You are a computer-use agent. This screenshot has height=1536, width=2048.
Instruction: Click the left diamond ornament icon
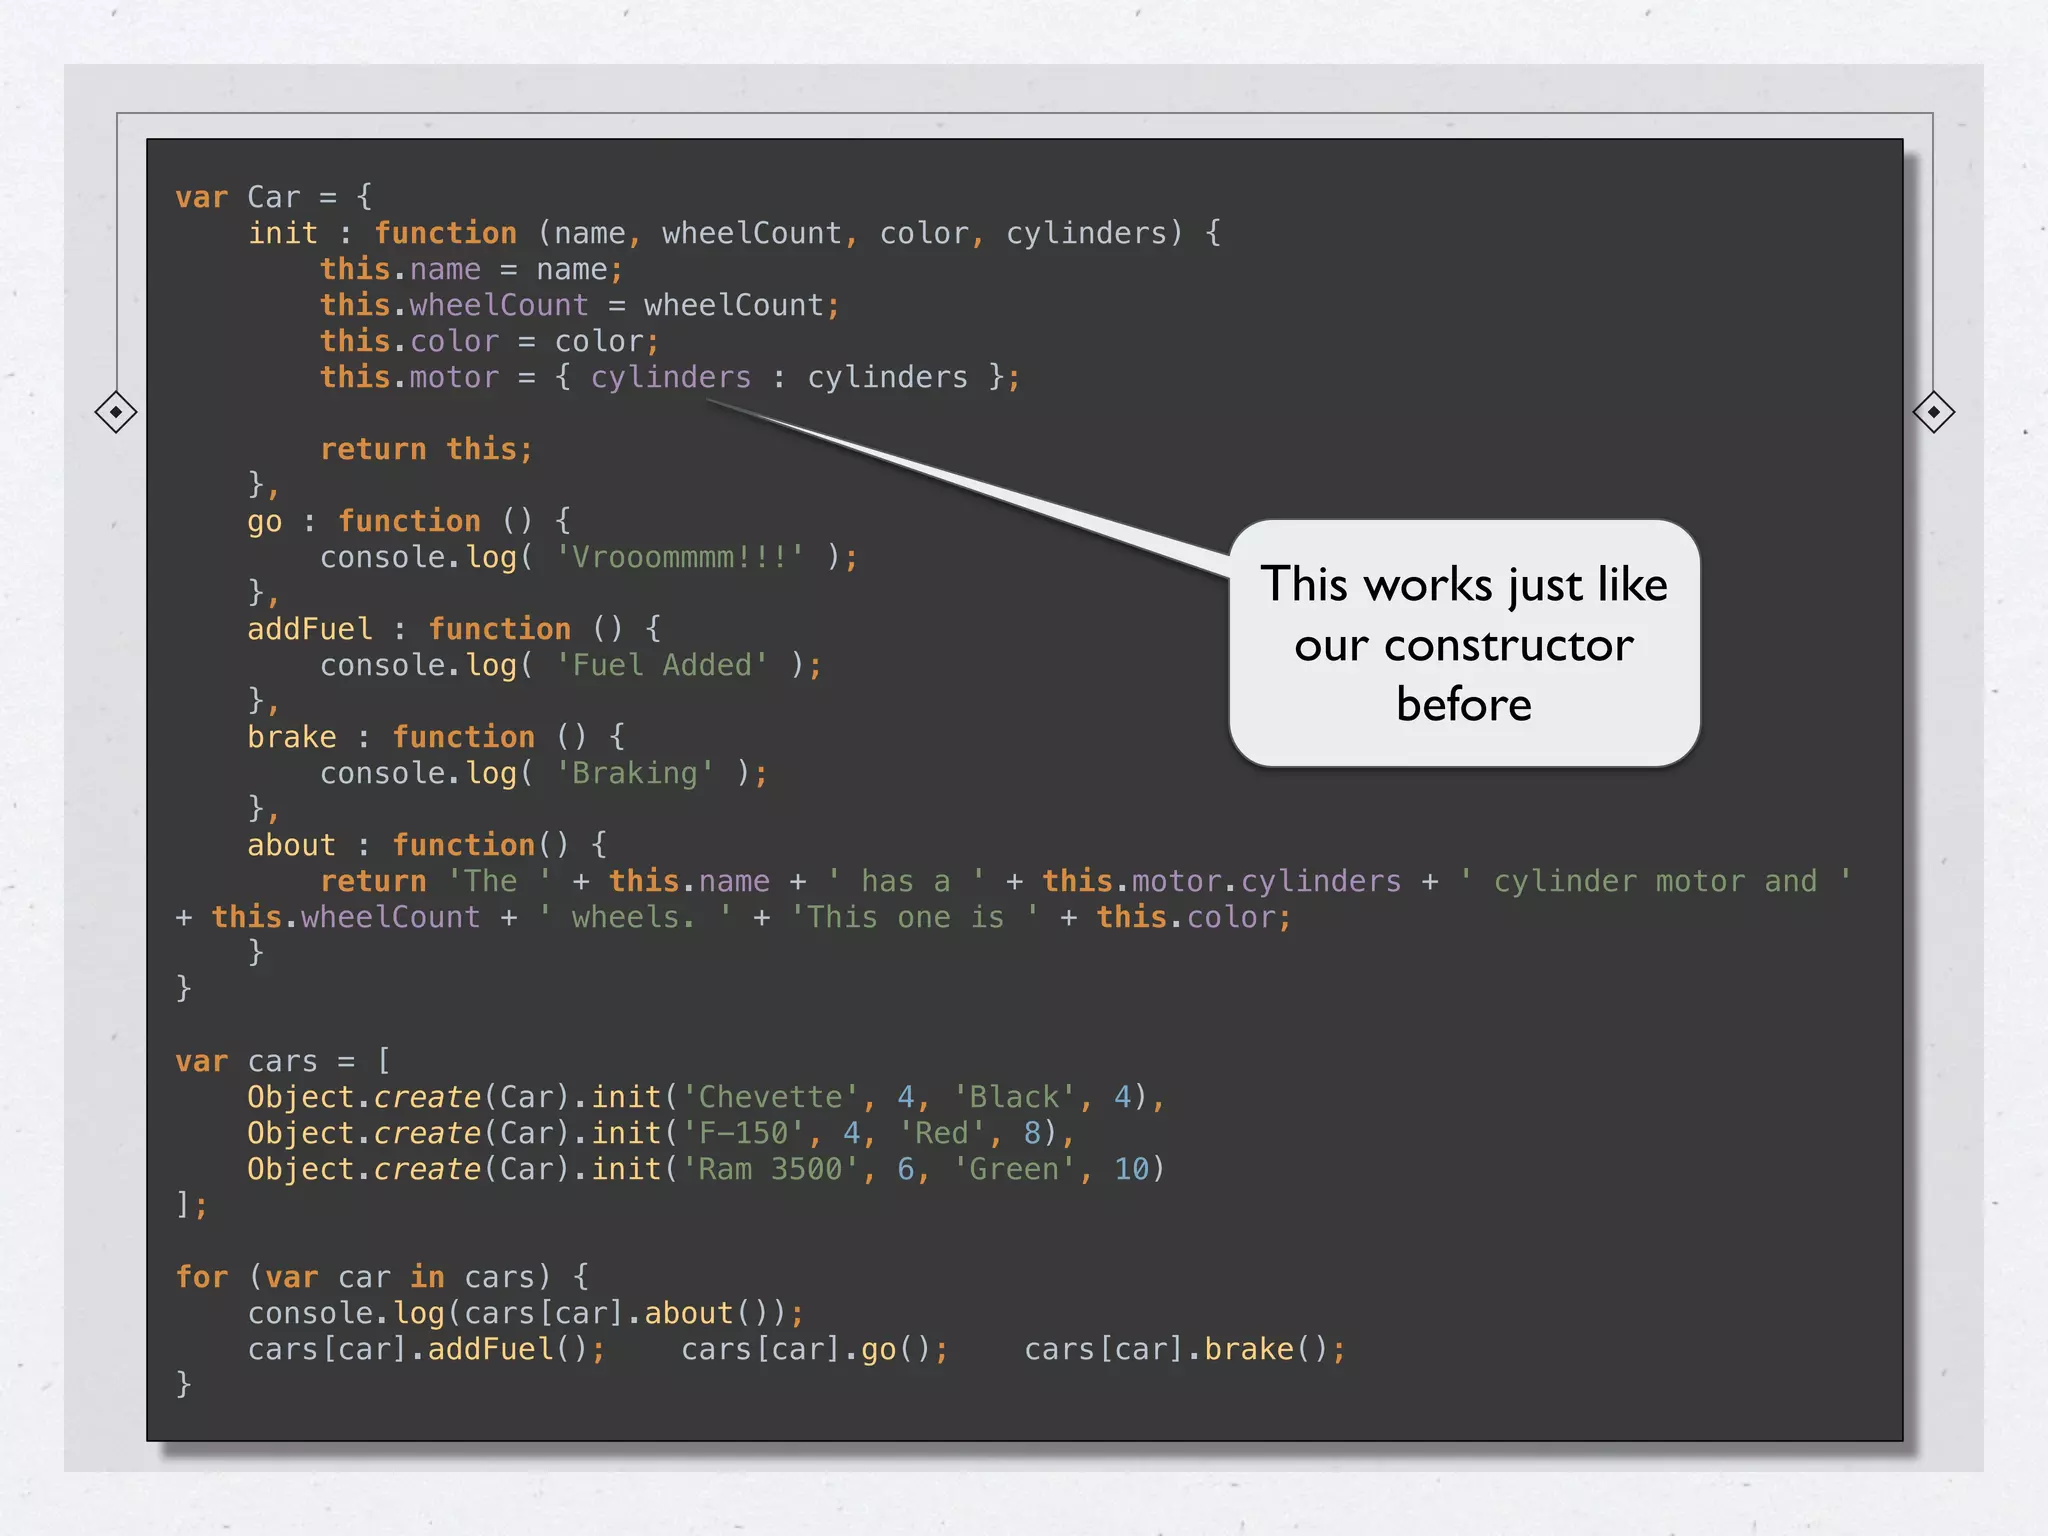[x=116, y=412]
